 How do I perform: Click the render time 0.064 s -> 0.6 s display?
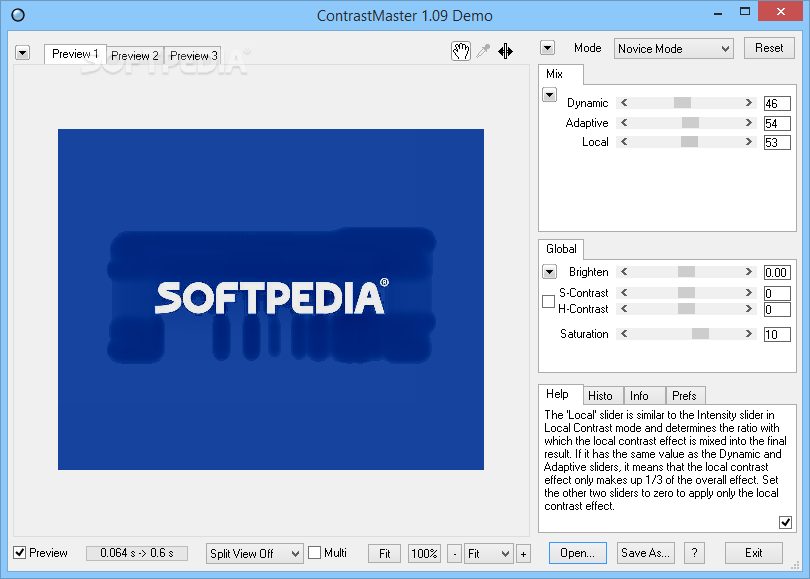pyautogui.click(x=137, y=553)
